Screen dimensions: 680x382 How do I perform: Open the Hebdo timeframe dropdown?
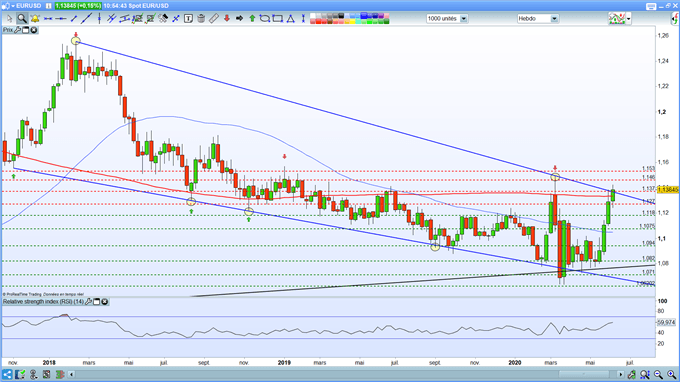pyautogui.click(x=537, y=19)
